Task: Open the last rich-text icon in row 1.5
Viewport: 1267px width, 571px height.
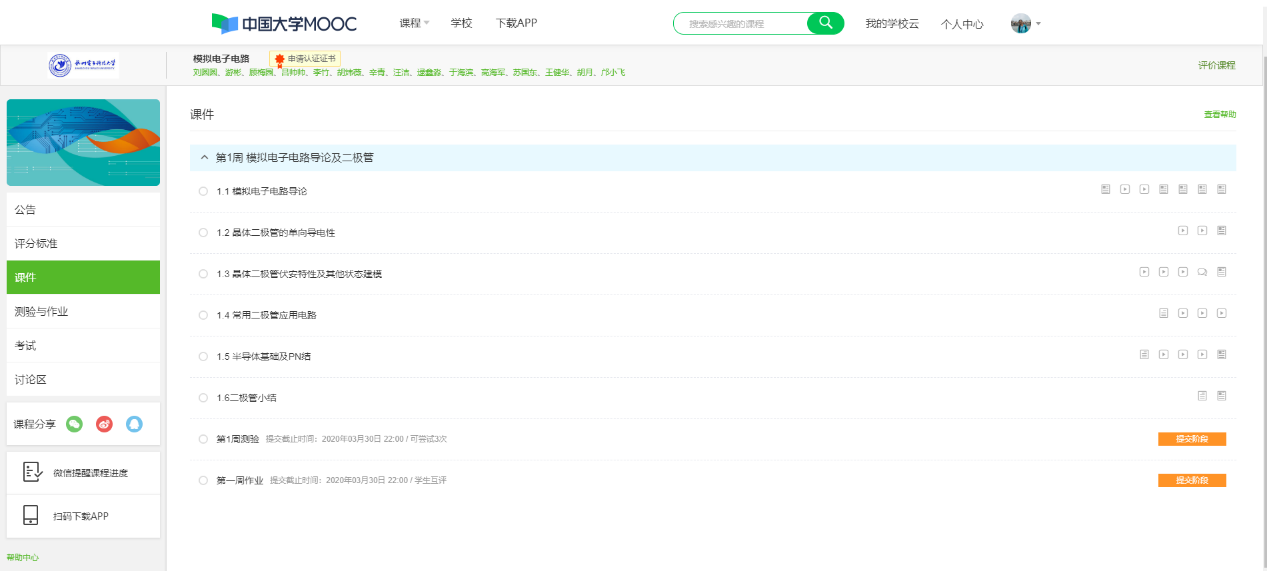Action: (x=1222, y=355)
